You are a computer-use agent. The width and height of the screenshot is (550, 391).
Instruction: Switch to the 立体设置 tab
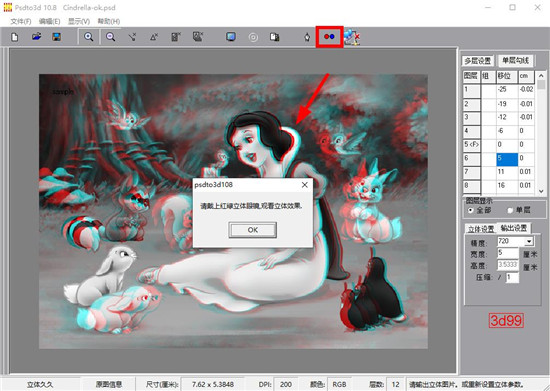[481, 229]
